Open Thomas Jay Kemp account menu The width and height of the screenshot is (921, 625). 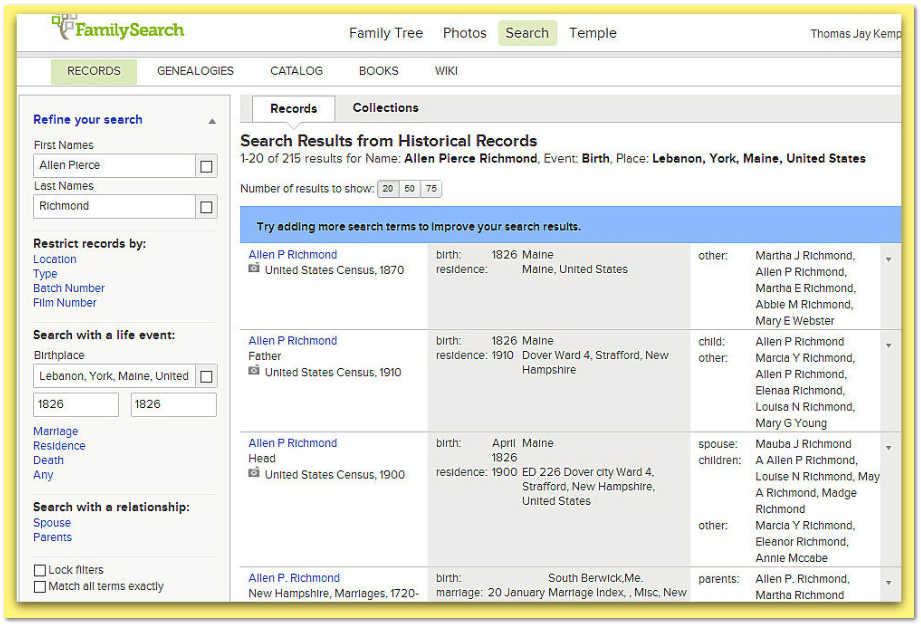[x=855, y=34]
